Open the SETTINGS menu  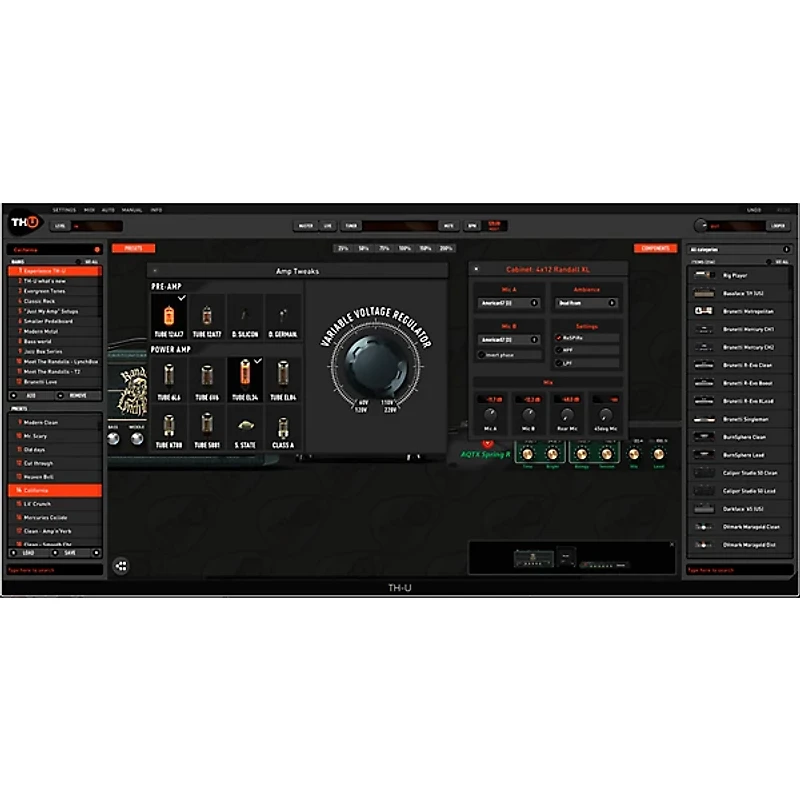[62, 210]
